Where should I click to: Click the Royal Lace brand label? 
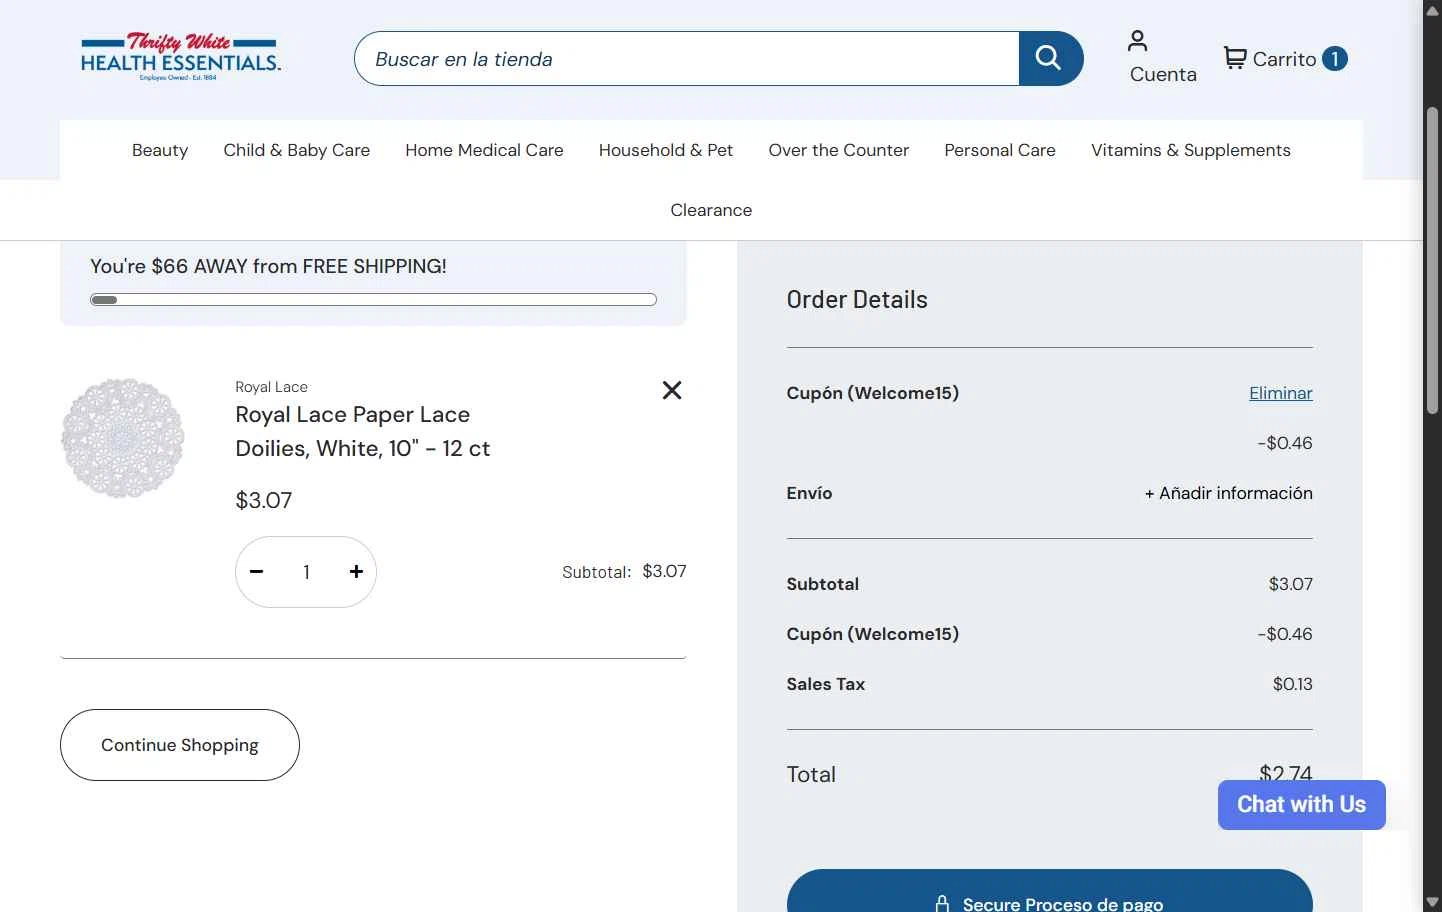pyautogui.click(x=271, y=387)
